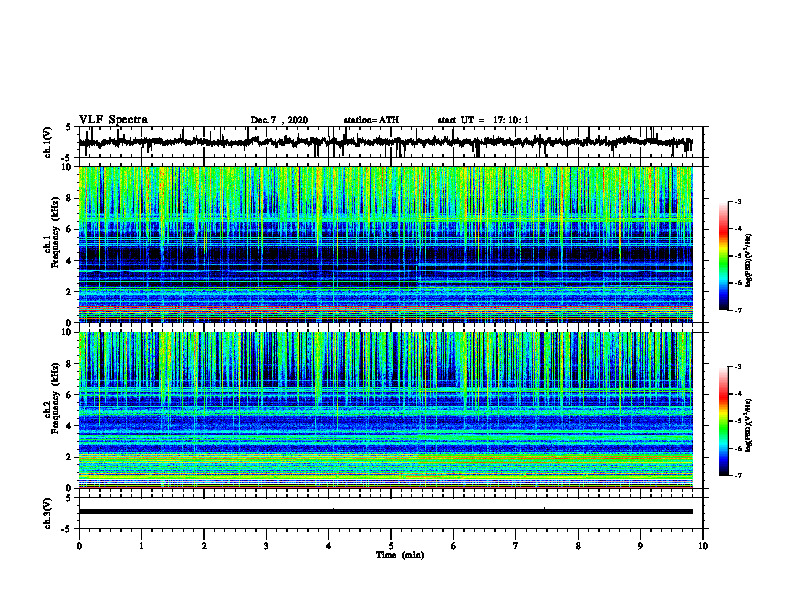The image size is (792, 612).
Task: Click the date text "Dec. 7, 2020"
Action: coord(279,120)
